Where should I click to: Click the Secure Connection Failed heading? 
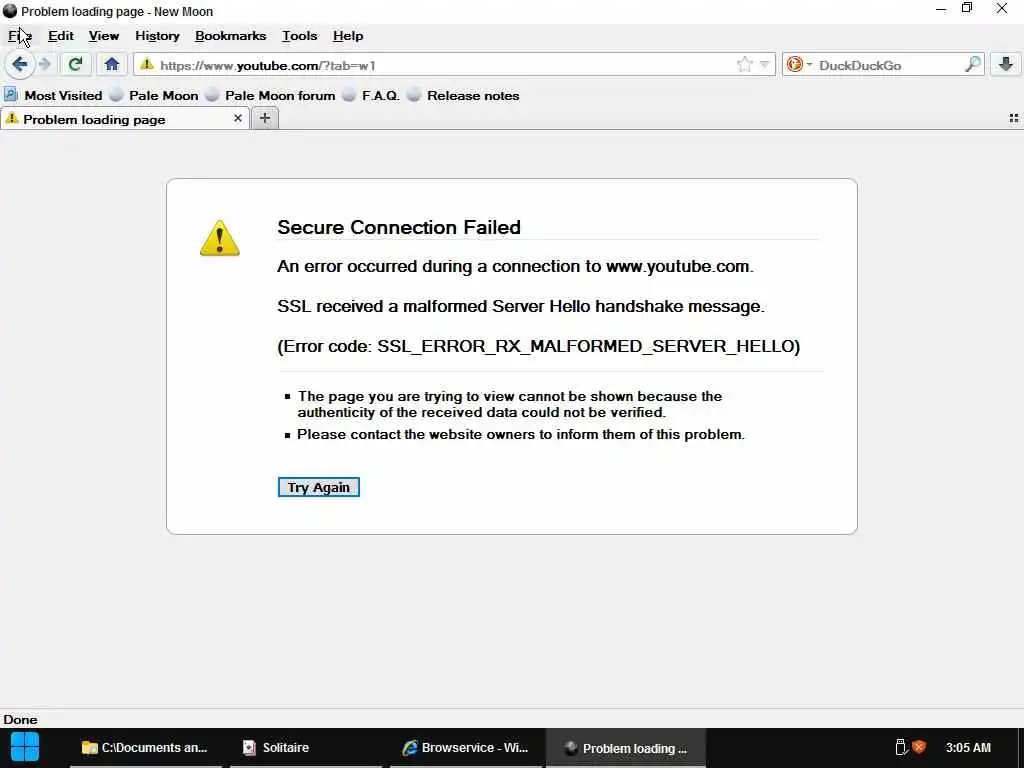[x=399, y=227]
